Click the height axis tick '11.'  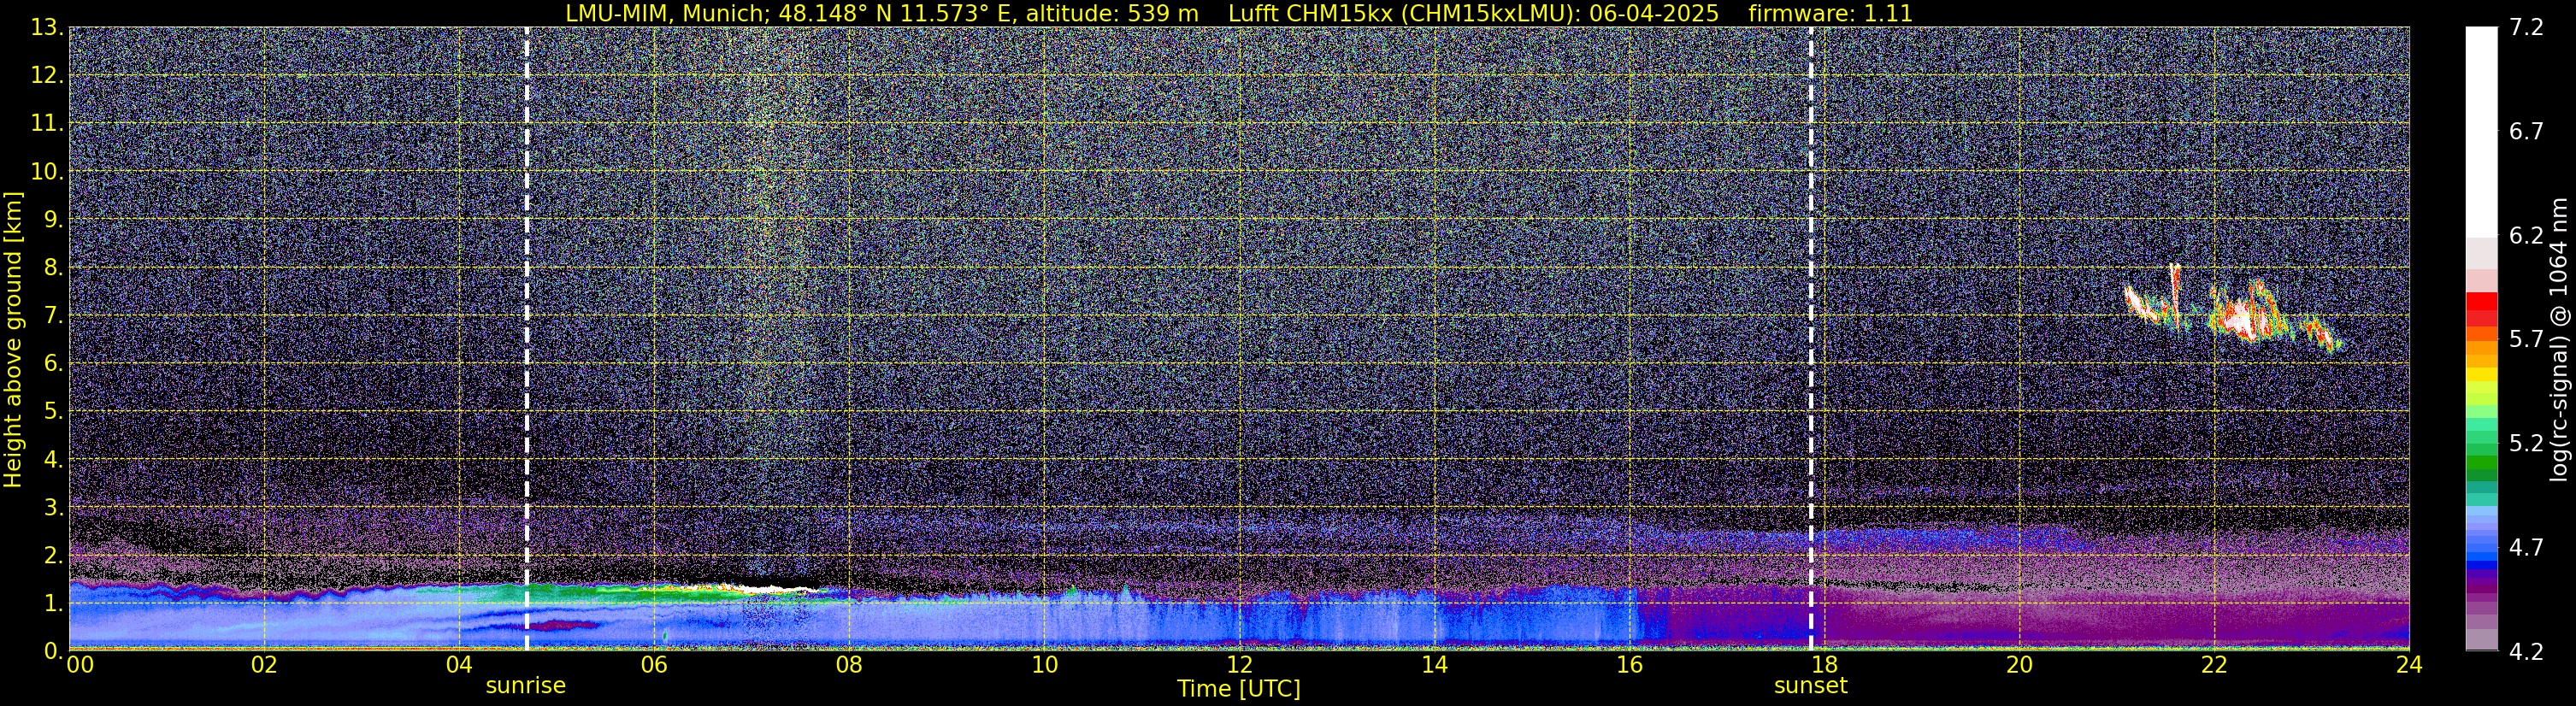[x=47, y=123]
